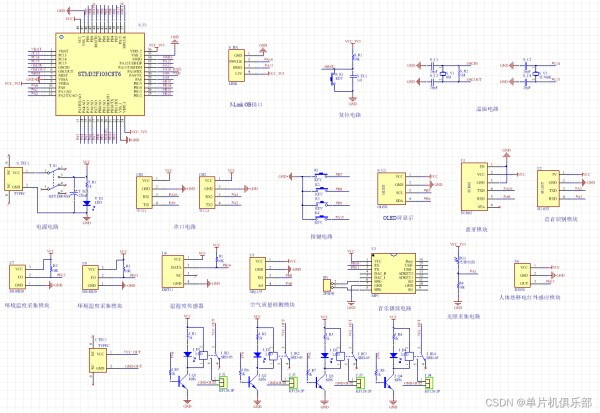
Task: Select the MP3 player chip body
Action: pyautogui.click(x=393, y=273)
